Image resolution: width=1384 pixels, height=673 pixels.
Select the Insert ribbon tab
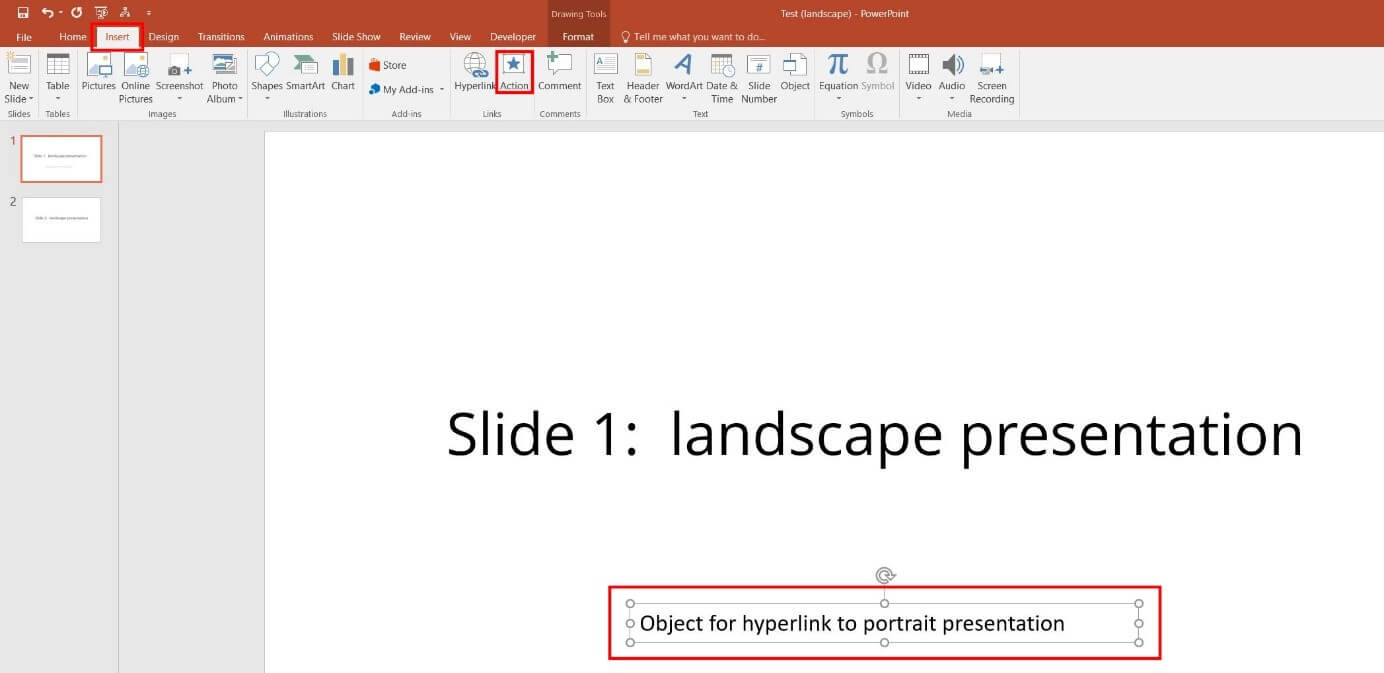(x=117, y=37)
